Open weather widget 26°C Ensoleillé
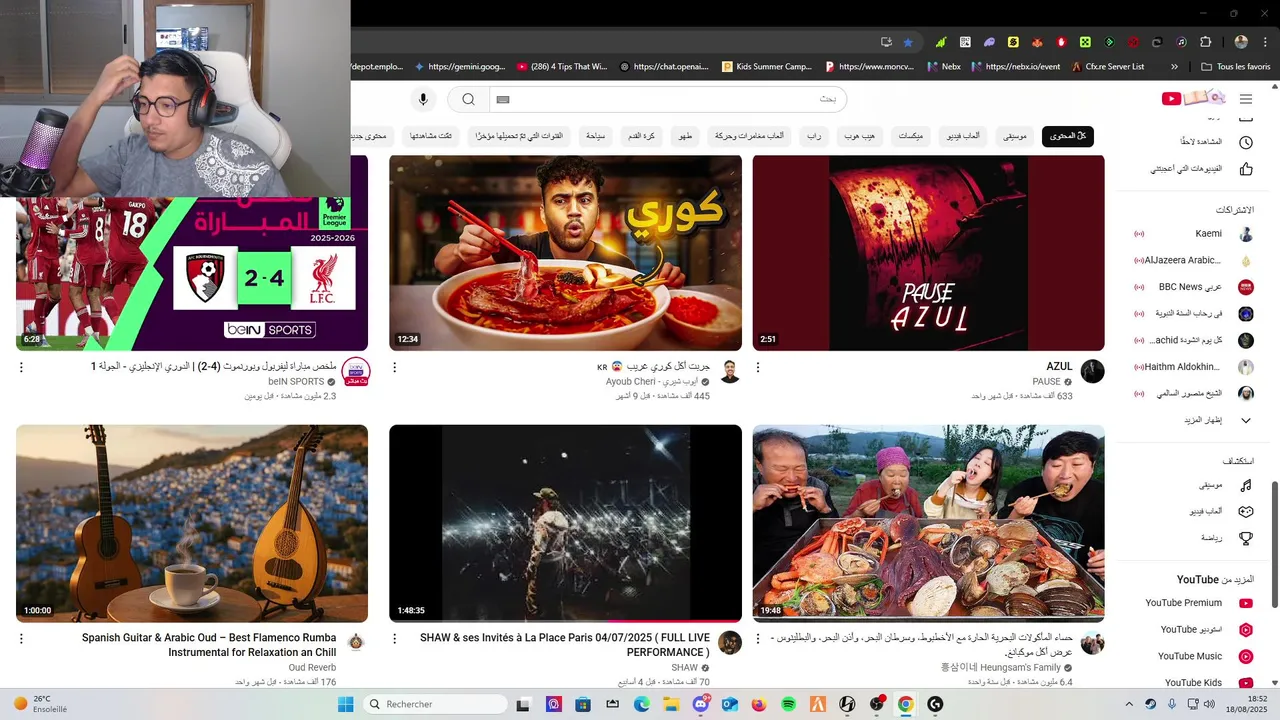This screenshot has width=1280, height=720. click(x=40, y=704)
